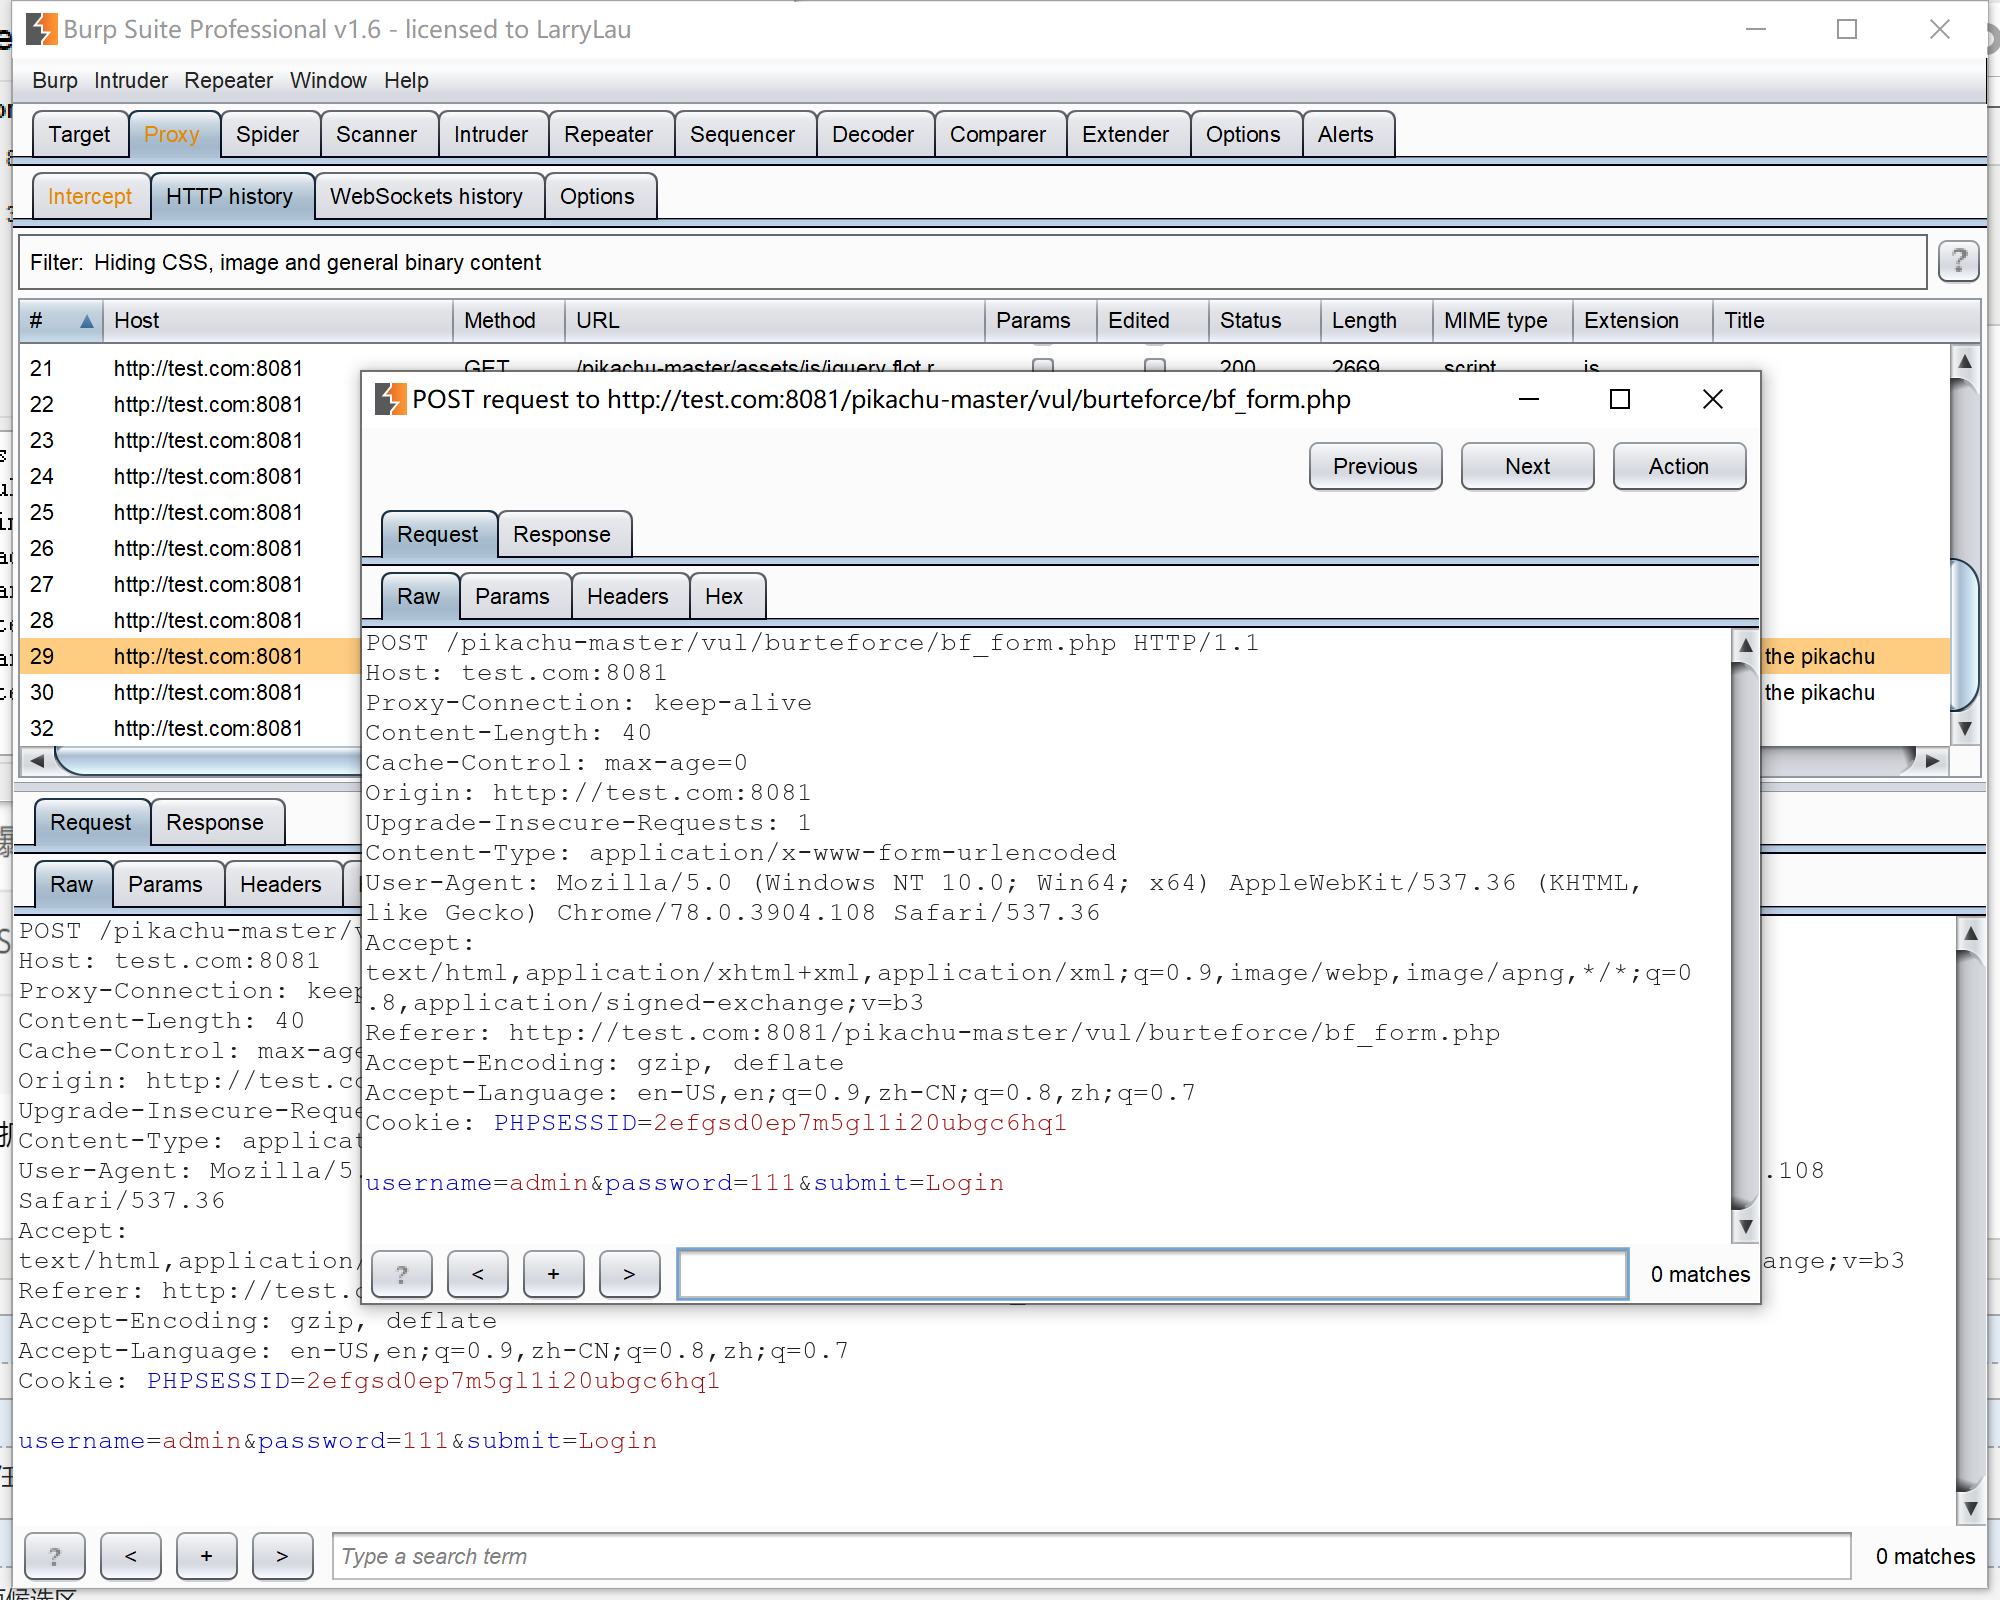Click the filter help question mark icon
This screenshot has width=2000, height=1600.
tap(1958, 262)
